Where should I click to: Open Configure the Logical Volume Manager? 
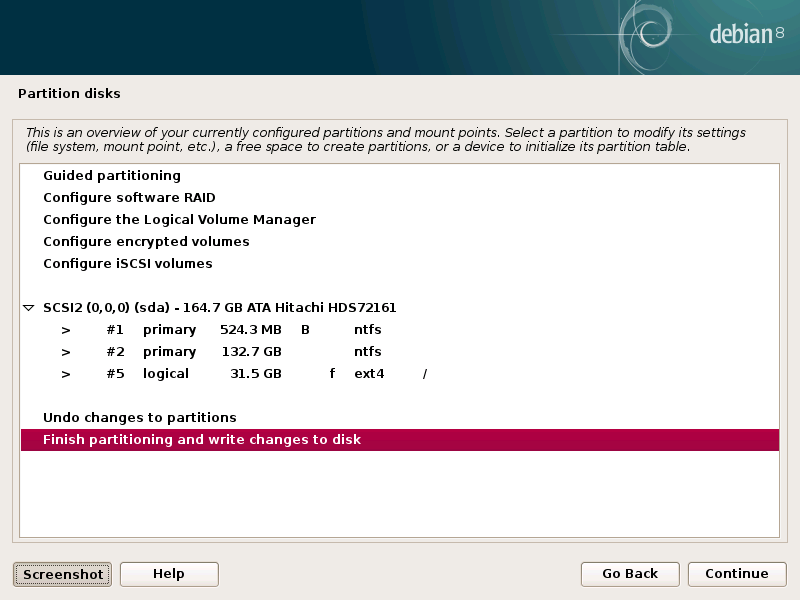coord(179,220)
